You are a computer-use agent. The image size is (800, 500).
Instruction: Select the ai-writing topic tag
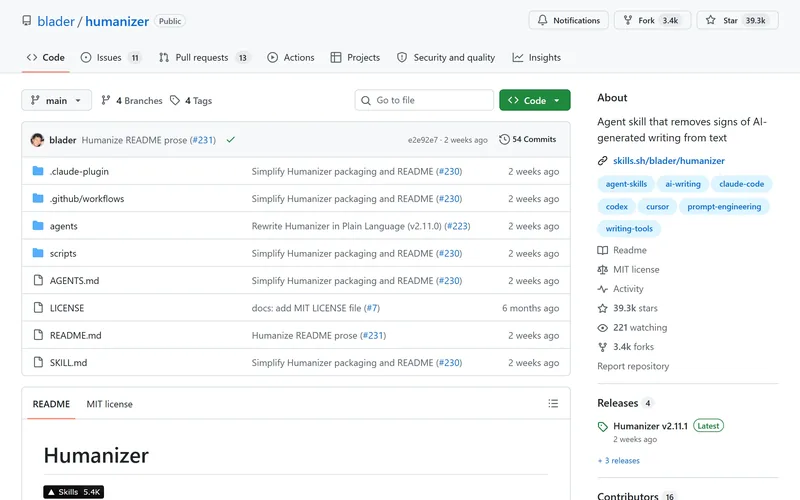click(x=683, y=184)
